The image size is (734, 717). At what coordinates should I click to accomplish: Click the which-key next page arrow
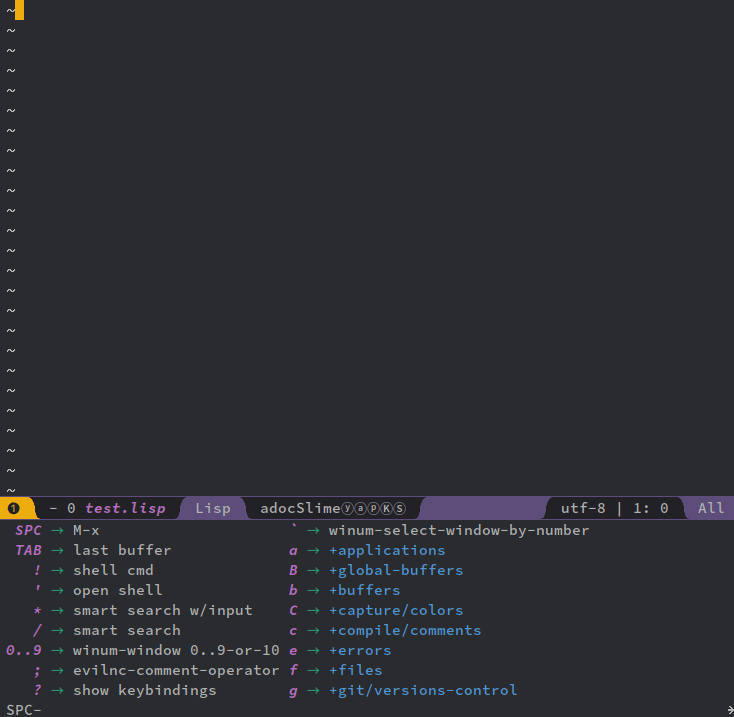[730, 710]
